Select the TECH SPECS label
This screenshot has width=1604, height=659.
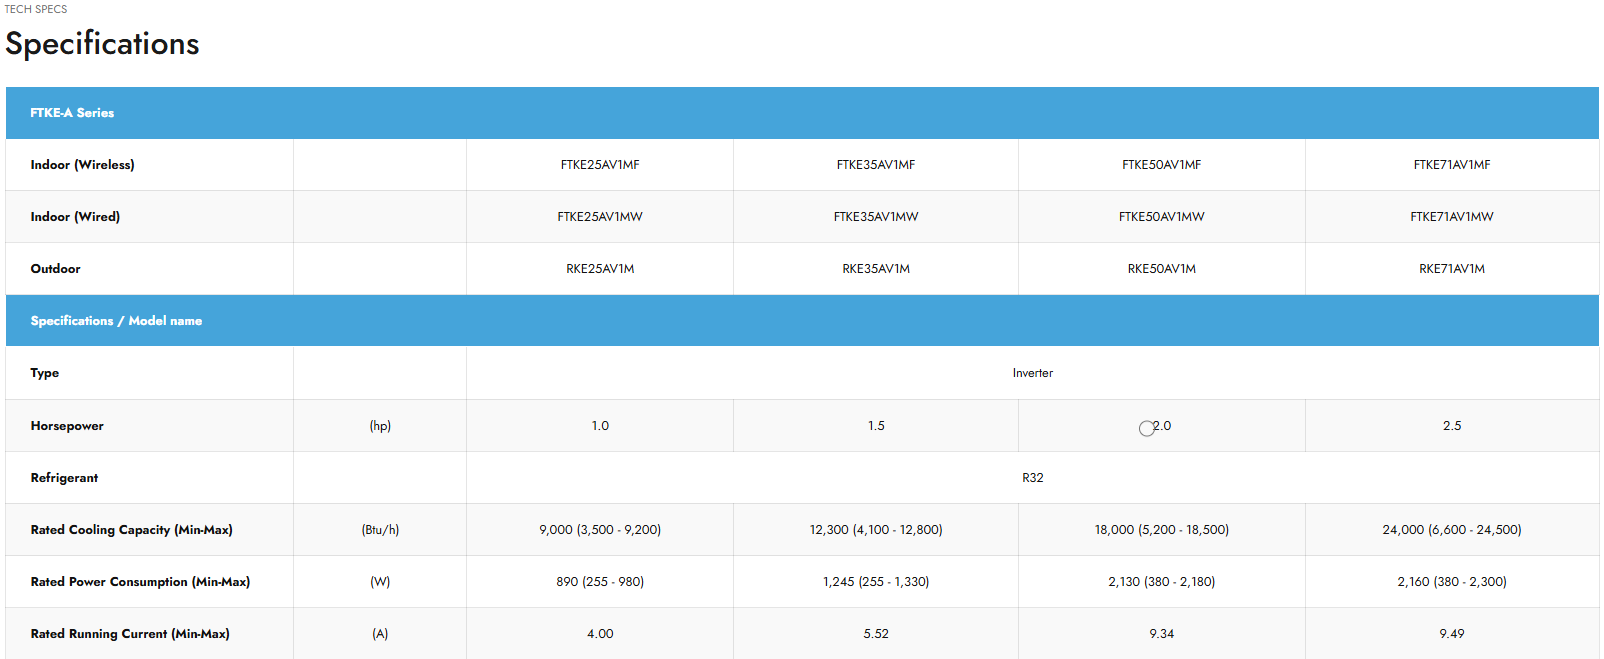click(x=36, y=9)
